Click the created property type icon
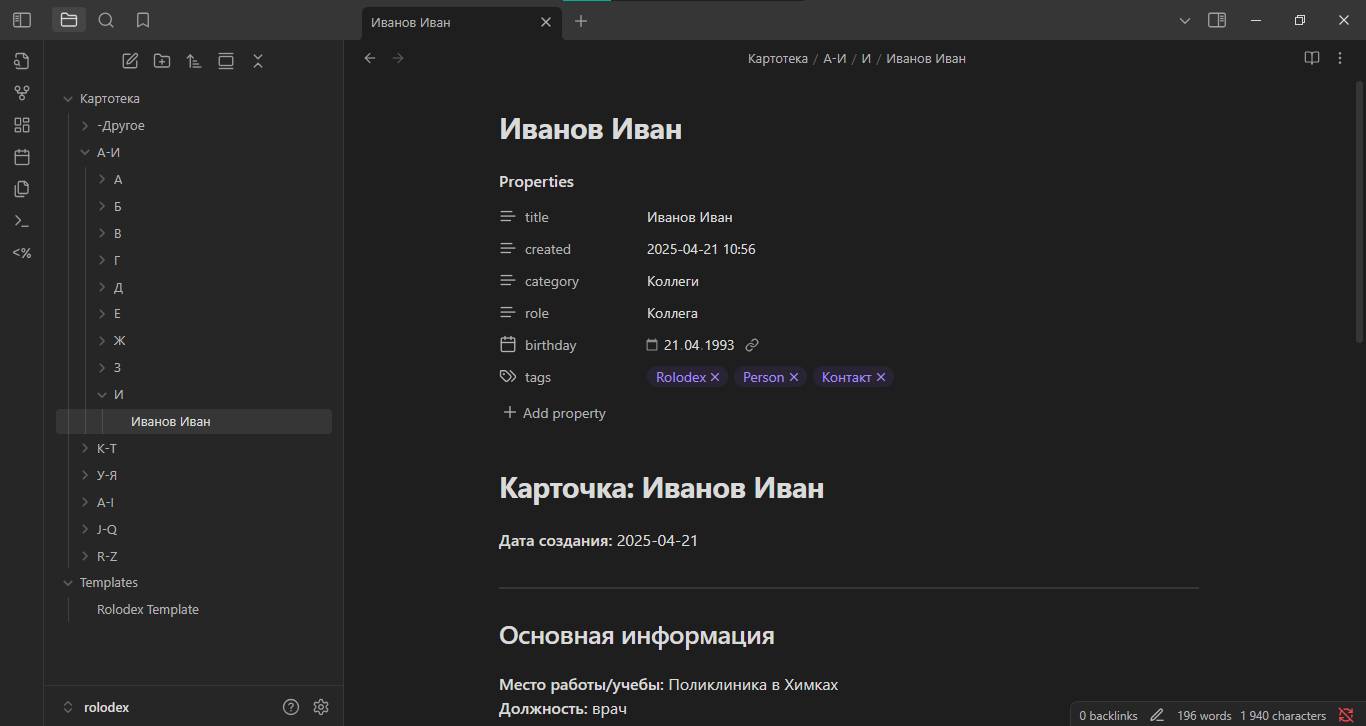 point(508,249)
